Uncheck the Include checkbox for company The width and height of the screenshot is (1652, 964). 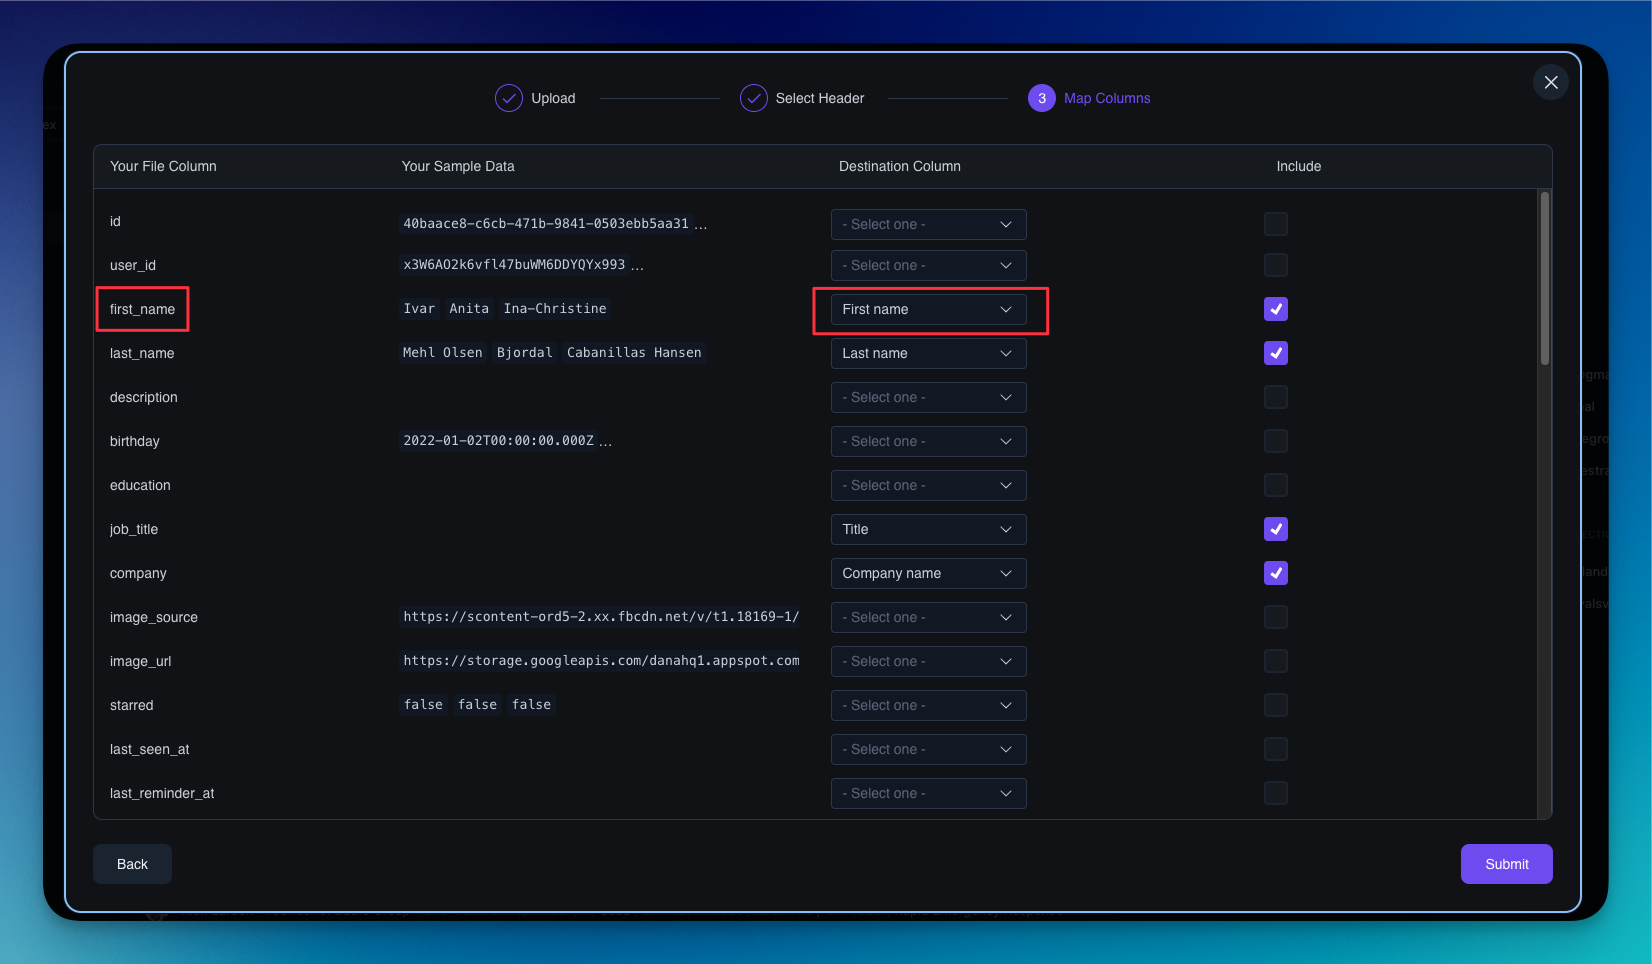point(1276,573)
